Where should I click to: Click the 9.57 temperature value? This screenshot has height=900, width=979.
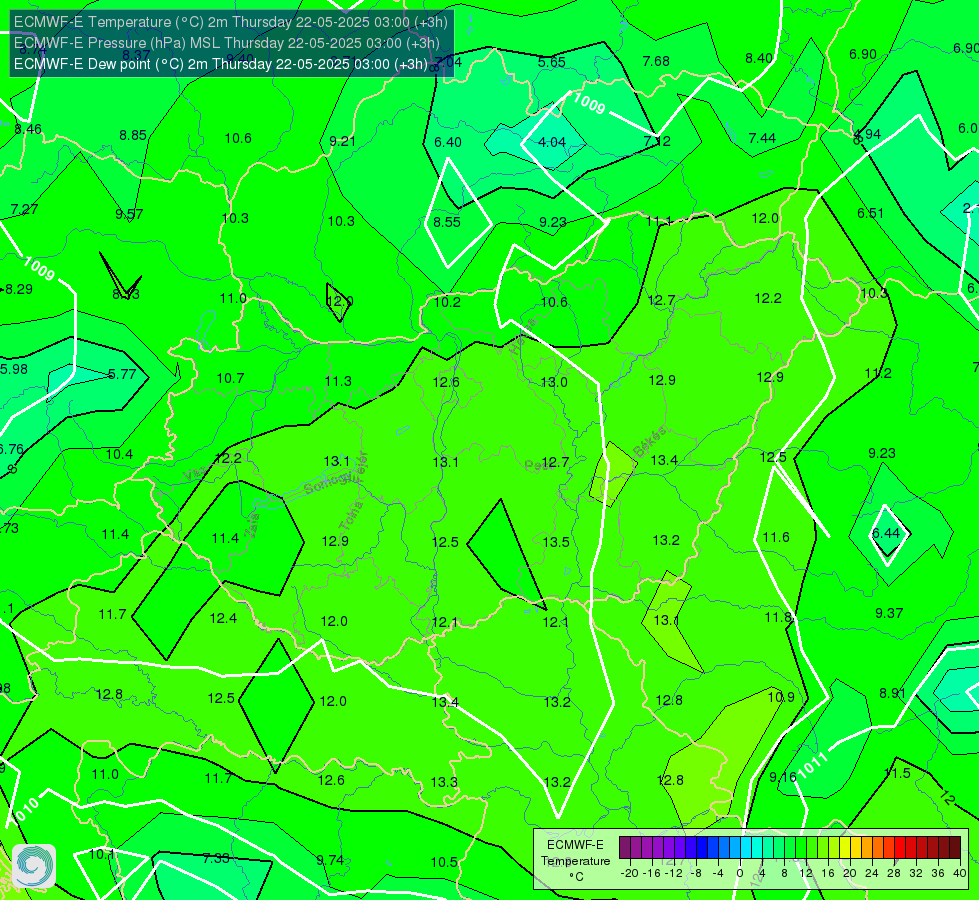tap(129, 214)
